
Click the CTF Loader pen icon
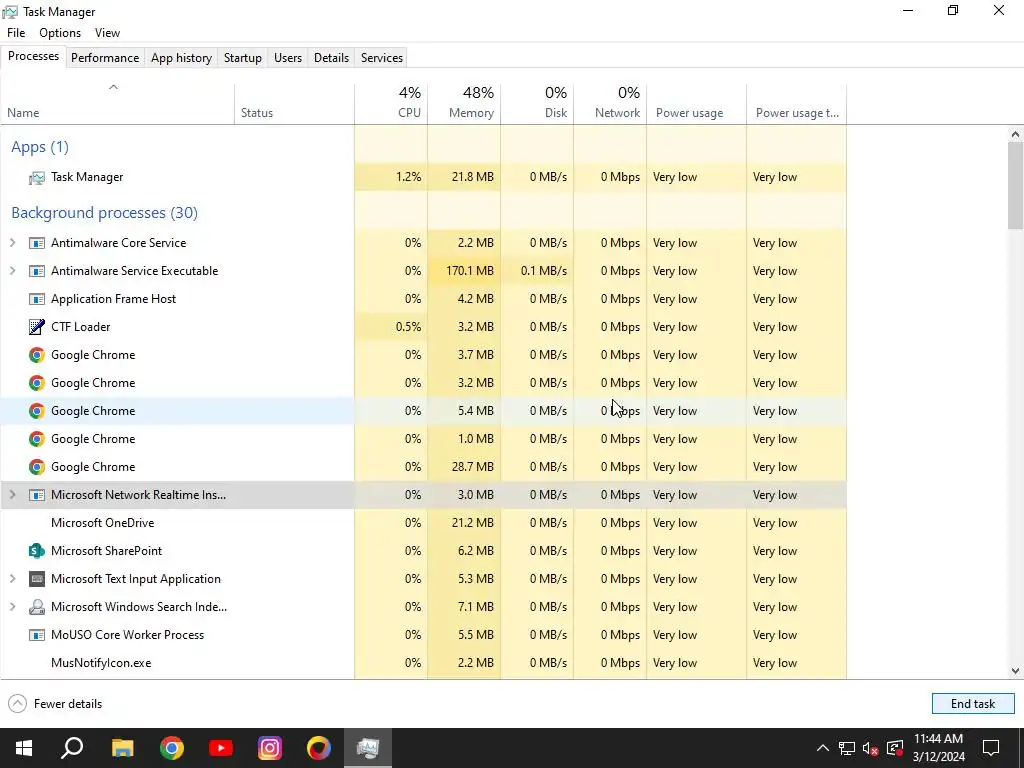pyautogui.click(x=37, y=327)
